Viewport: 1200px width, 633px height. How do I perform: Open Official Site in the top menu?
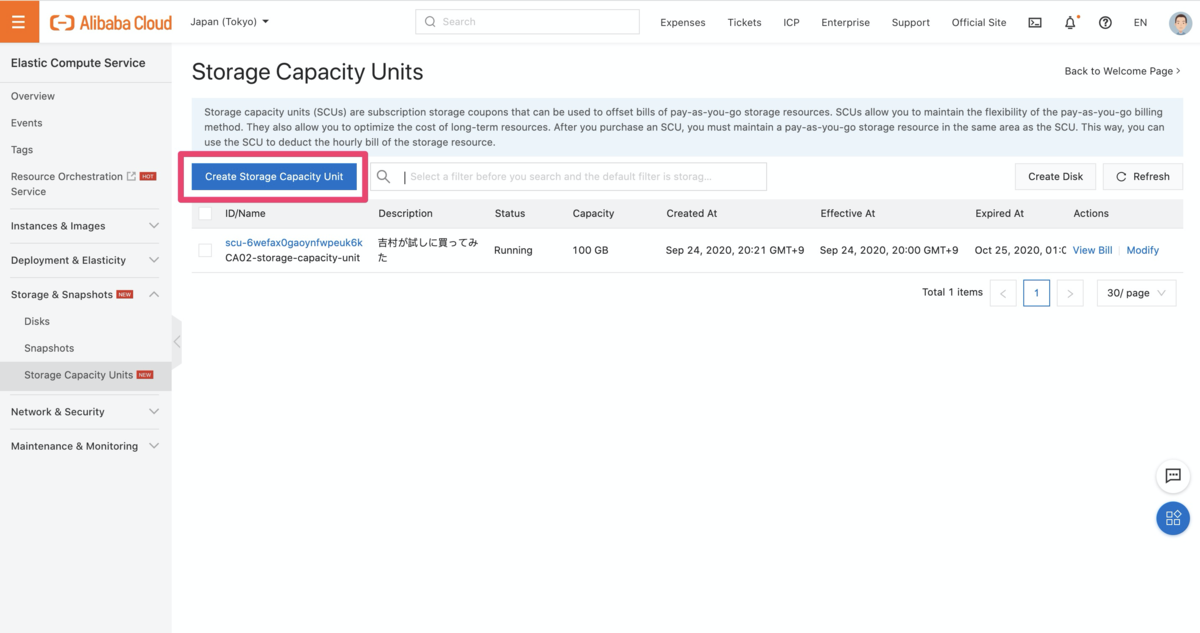(979, 22)
